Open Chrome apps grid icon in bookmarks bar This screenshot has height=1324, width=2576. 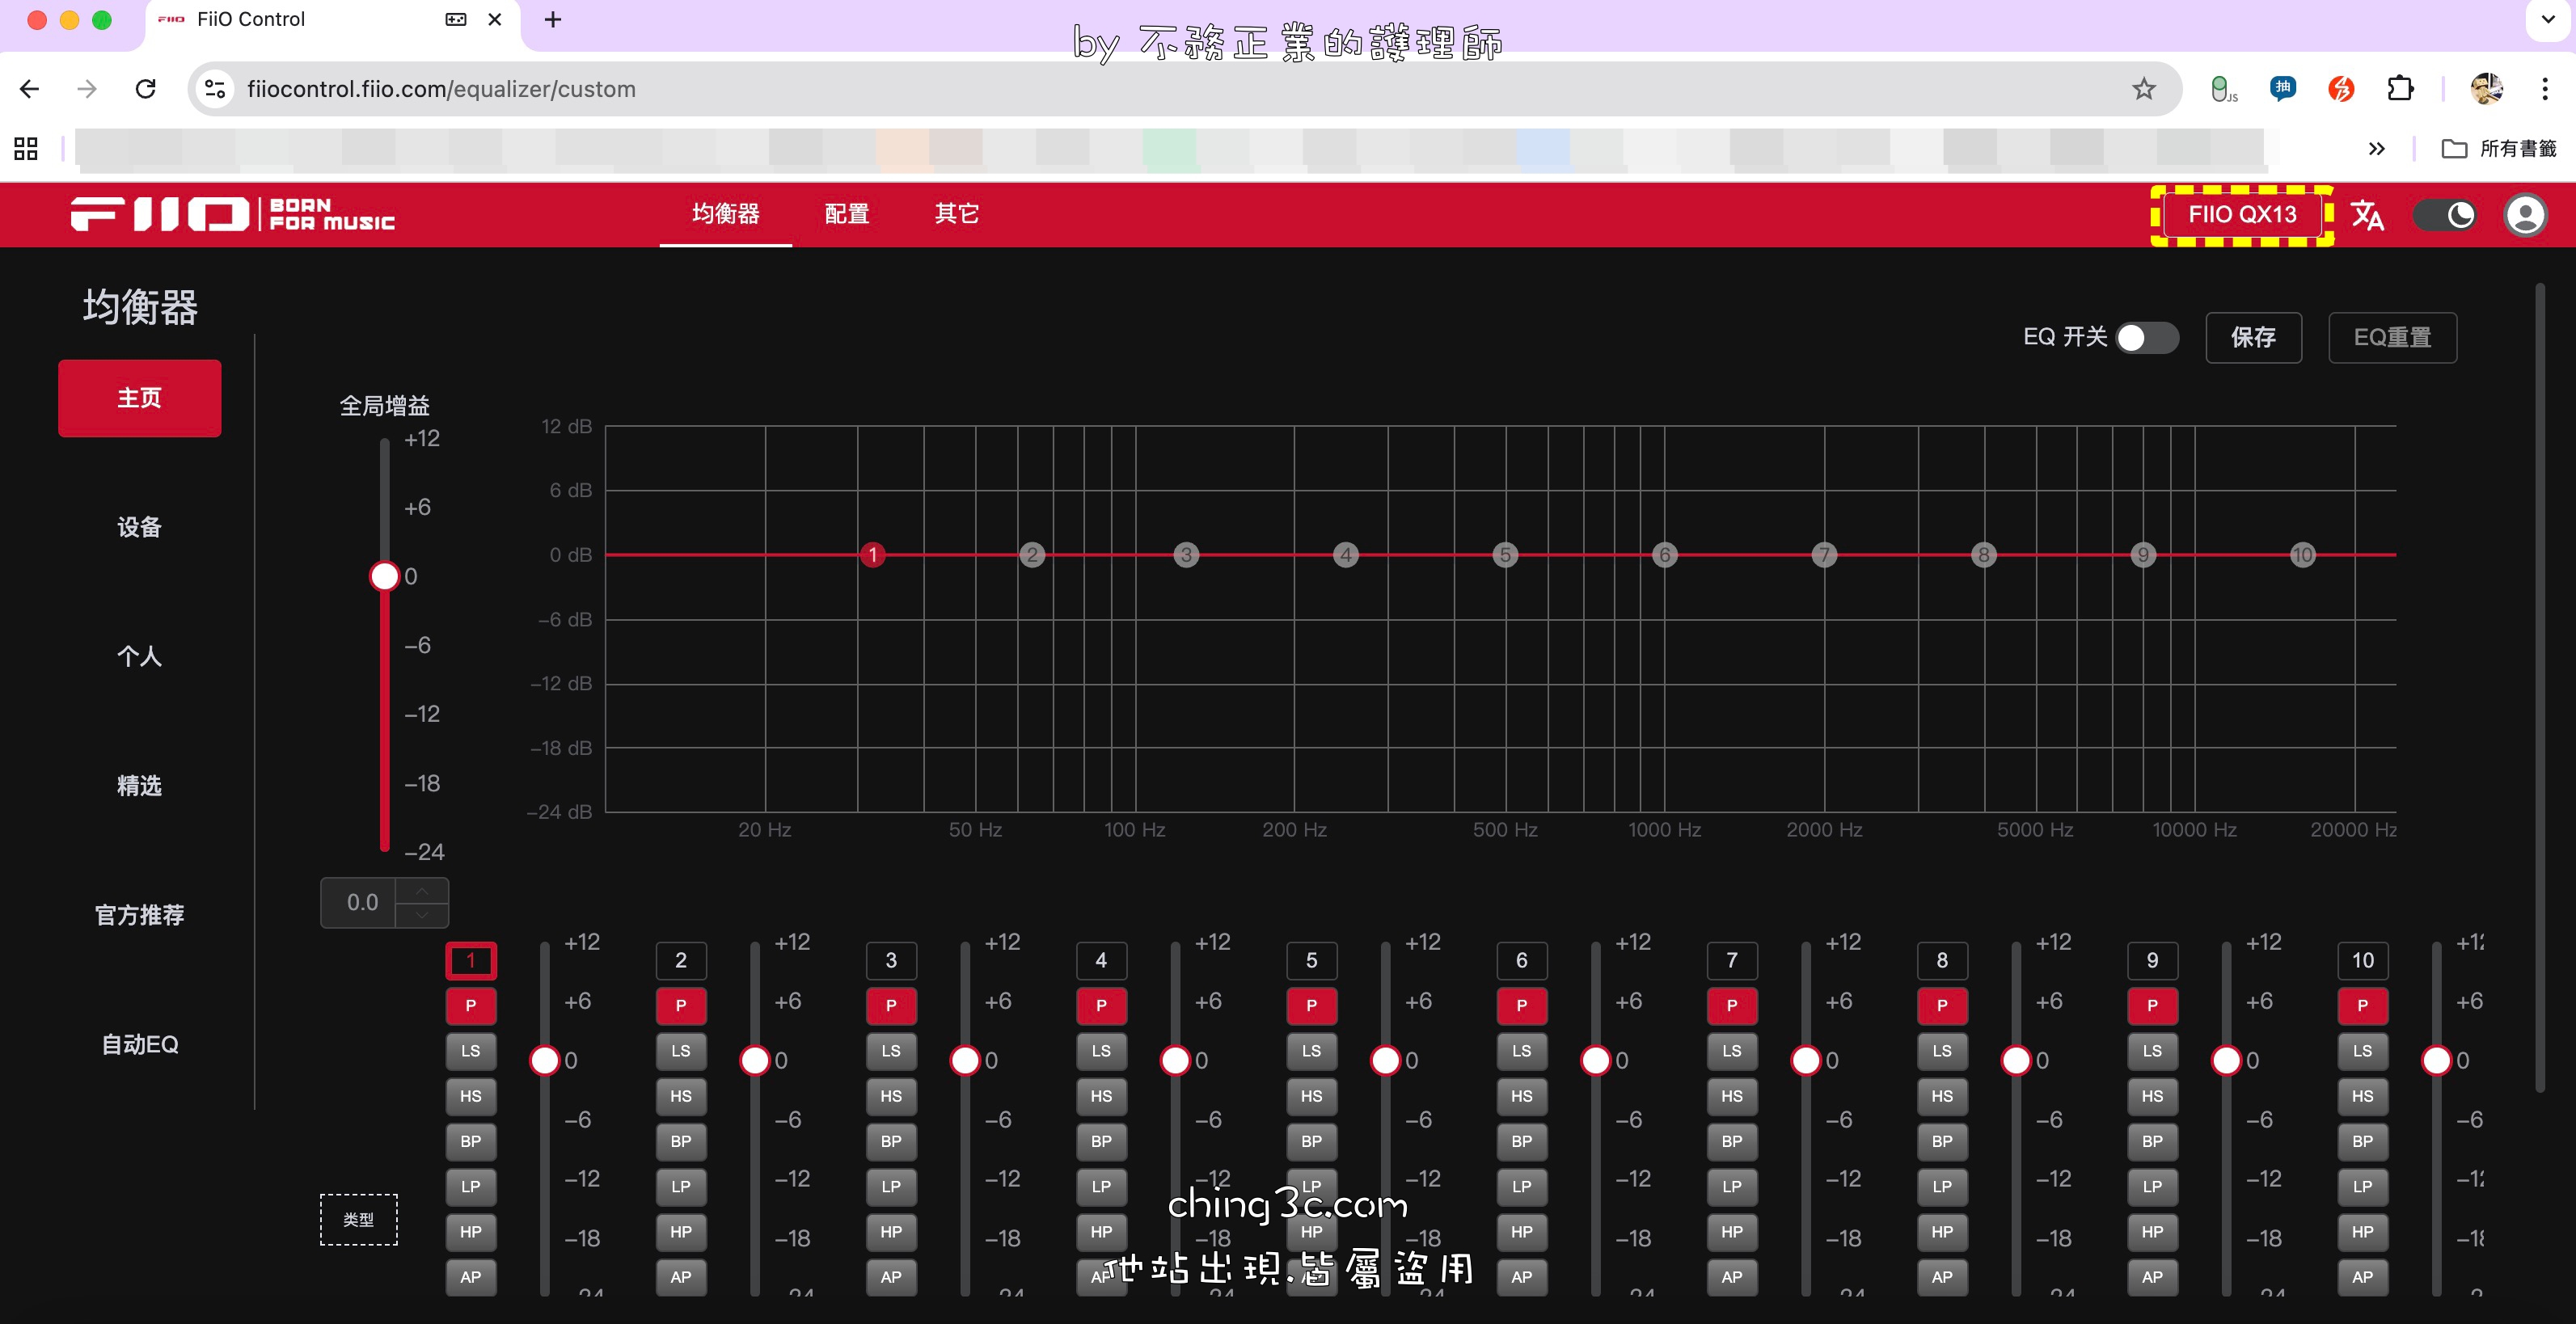click(x=26, y=149)
